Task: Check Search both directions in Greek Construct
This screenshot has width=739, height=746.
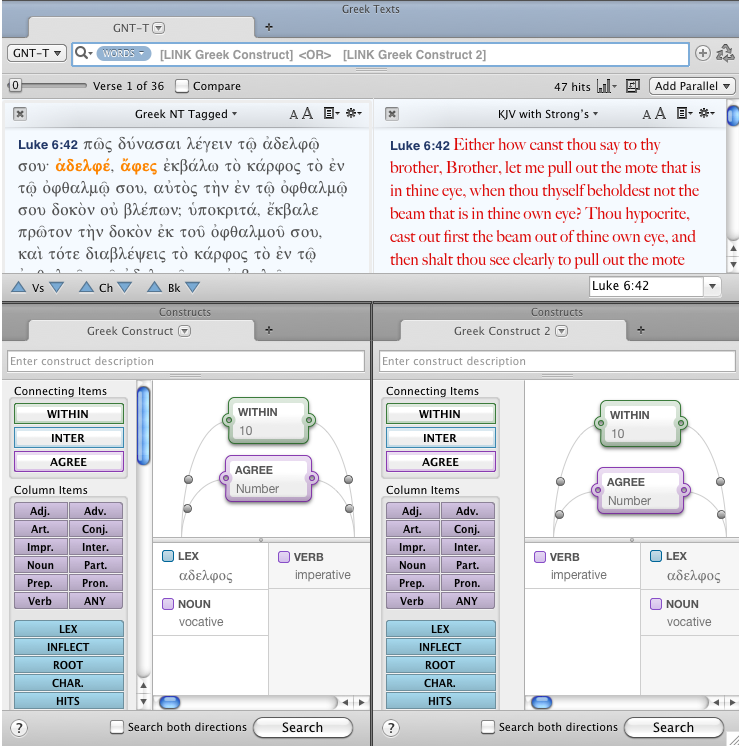Action: tap(117, 727)
